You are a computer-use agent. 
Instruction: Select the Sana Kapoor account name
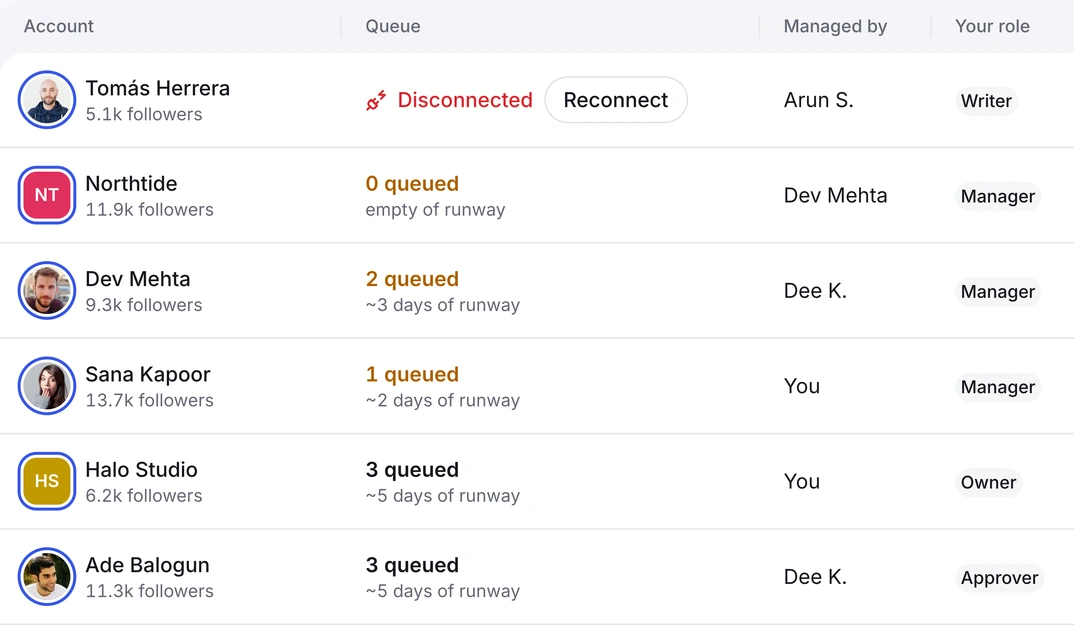pyautogui.click(x=148, y=373)
